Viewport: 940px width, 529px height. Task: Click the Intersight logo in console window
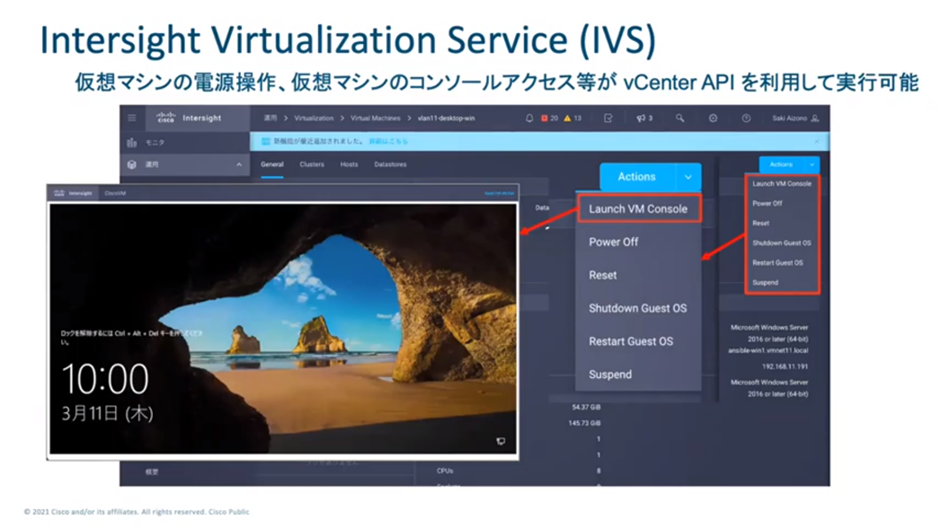click(x=59, y=193)
